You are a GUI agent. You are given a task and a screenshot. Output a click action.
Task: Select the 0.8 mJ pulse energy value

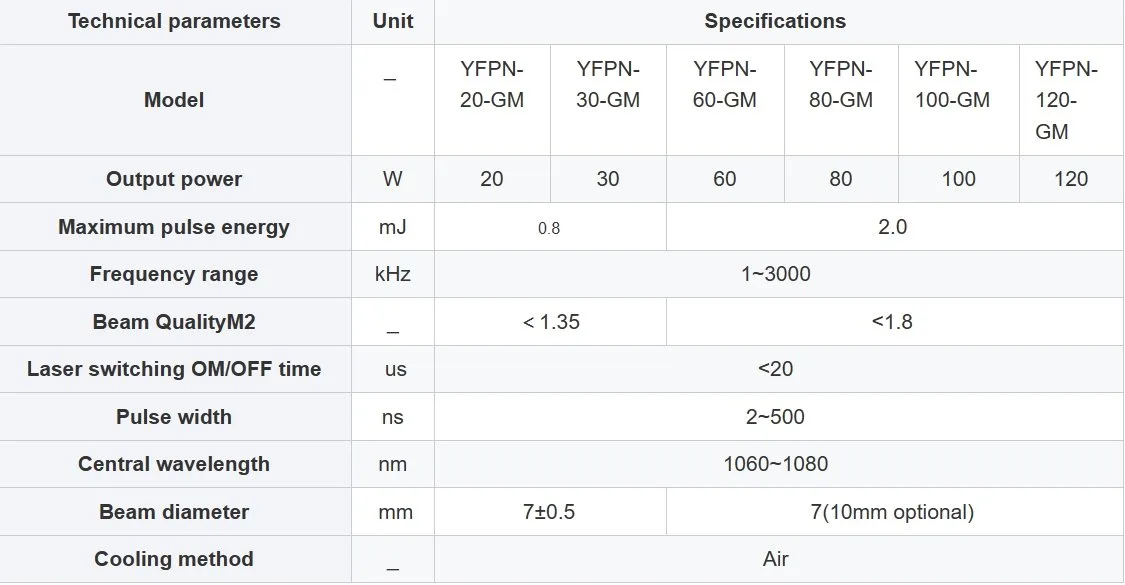(x=550, y=228)
